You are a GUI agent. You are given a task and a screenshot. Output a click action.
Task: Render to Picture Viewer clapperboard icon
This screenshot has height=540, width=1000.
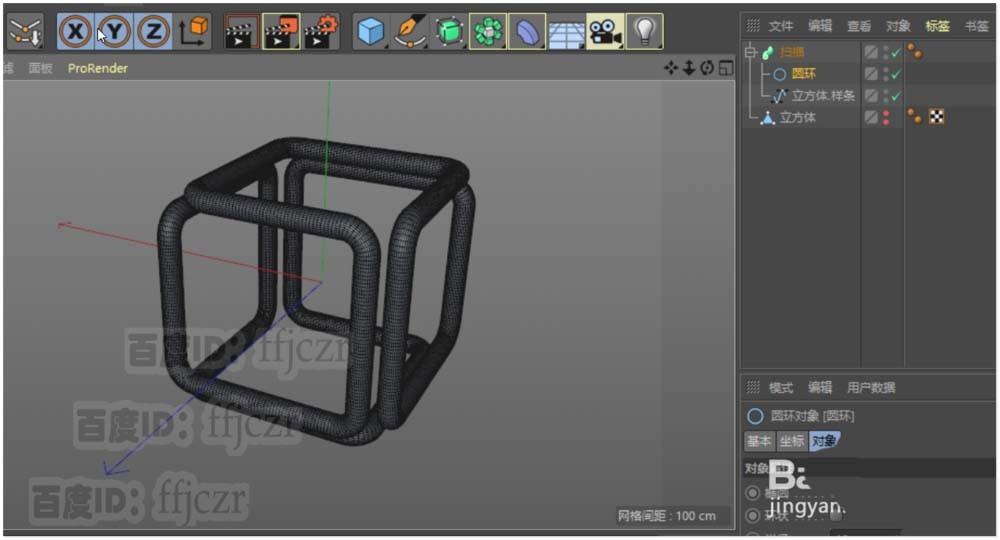281,31
